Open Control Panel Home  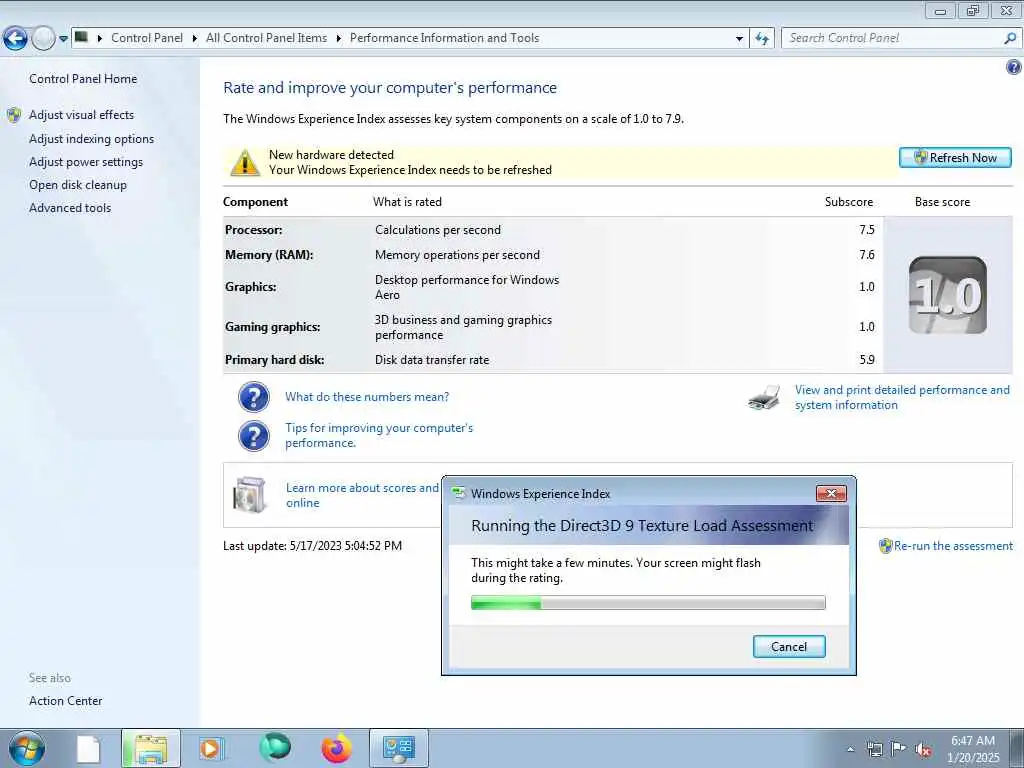pyautogui.click(x=83, y=79)
